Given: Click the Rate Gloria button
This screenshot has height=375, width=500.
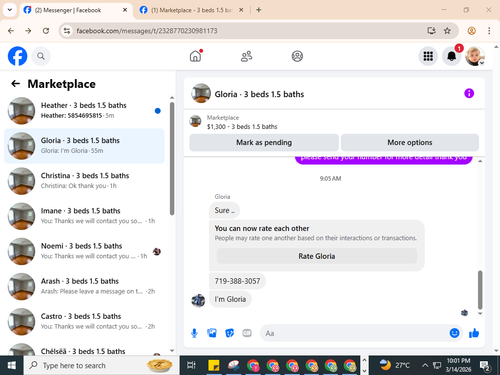Looking at the screenshot, I should (x=317, y=256).
